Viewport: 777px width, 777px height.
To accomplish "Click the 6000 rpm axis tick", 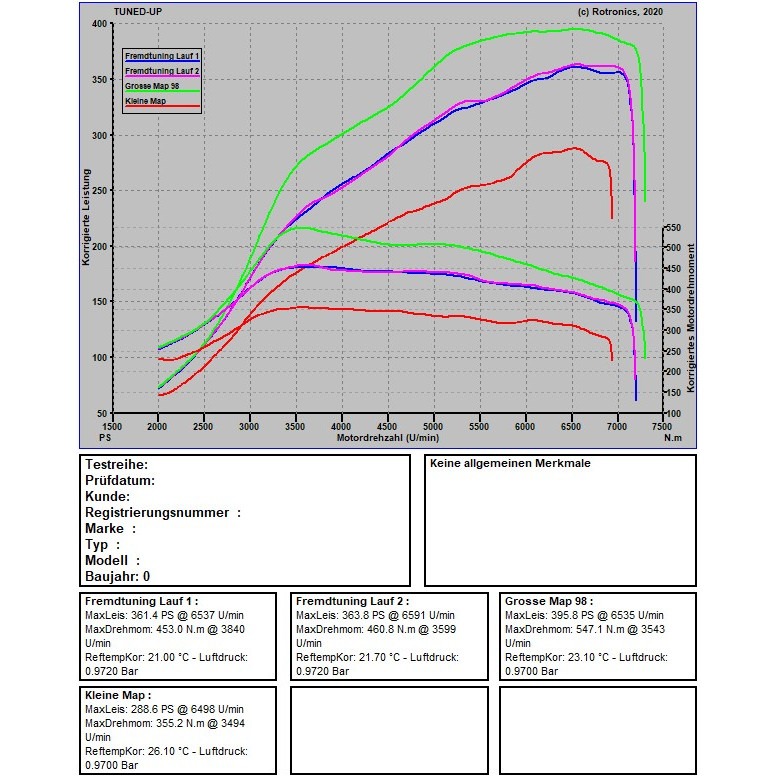I will [x=525, y=426].
